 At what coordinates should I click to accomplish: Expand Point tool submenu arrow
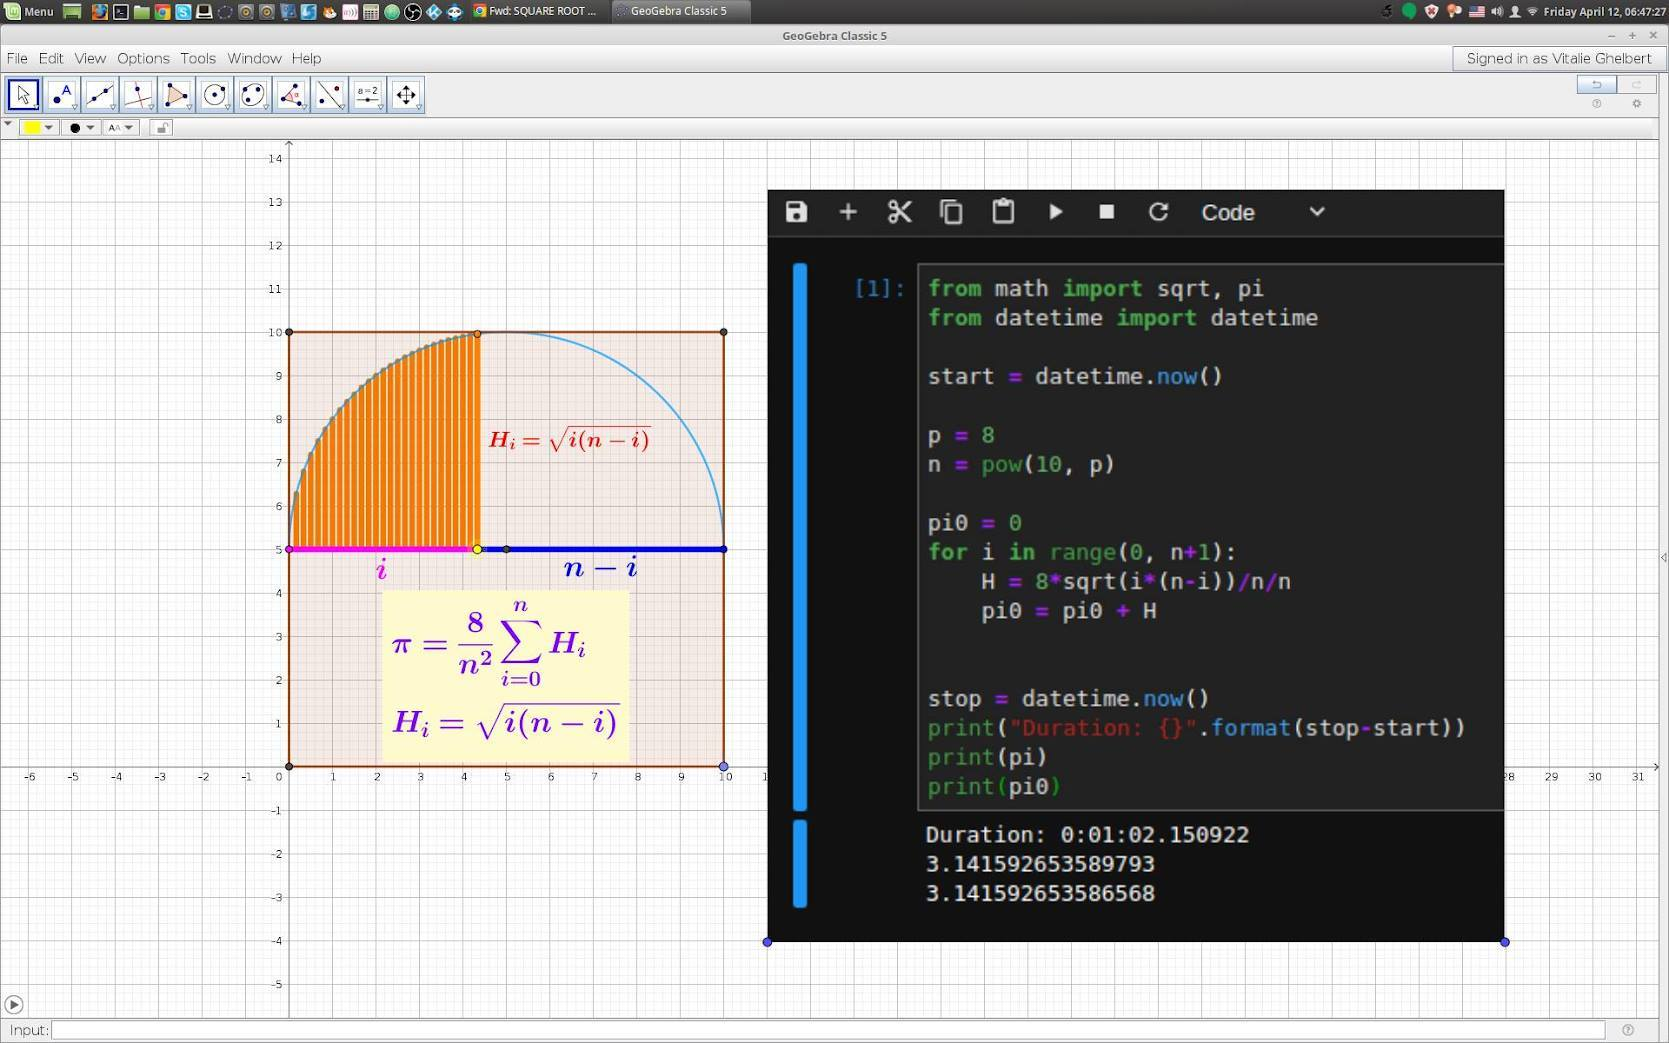tap(75, 108)
